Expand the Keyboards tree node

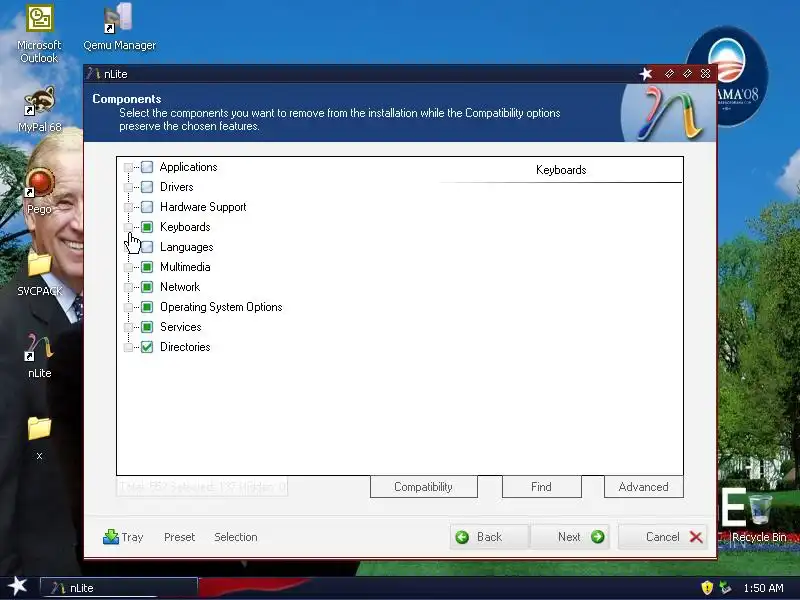pos(128,227)
